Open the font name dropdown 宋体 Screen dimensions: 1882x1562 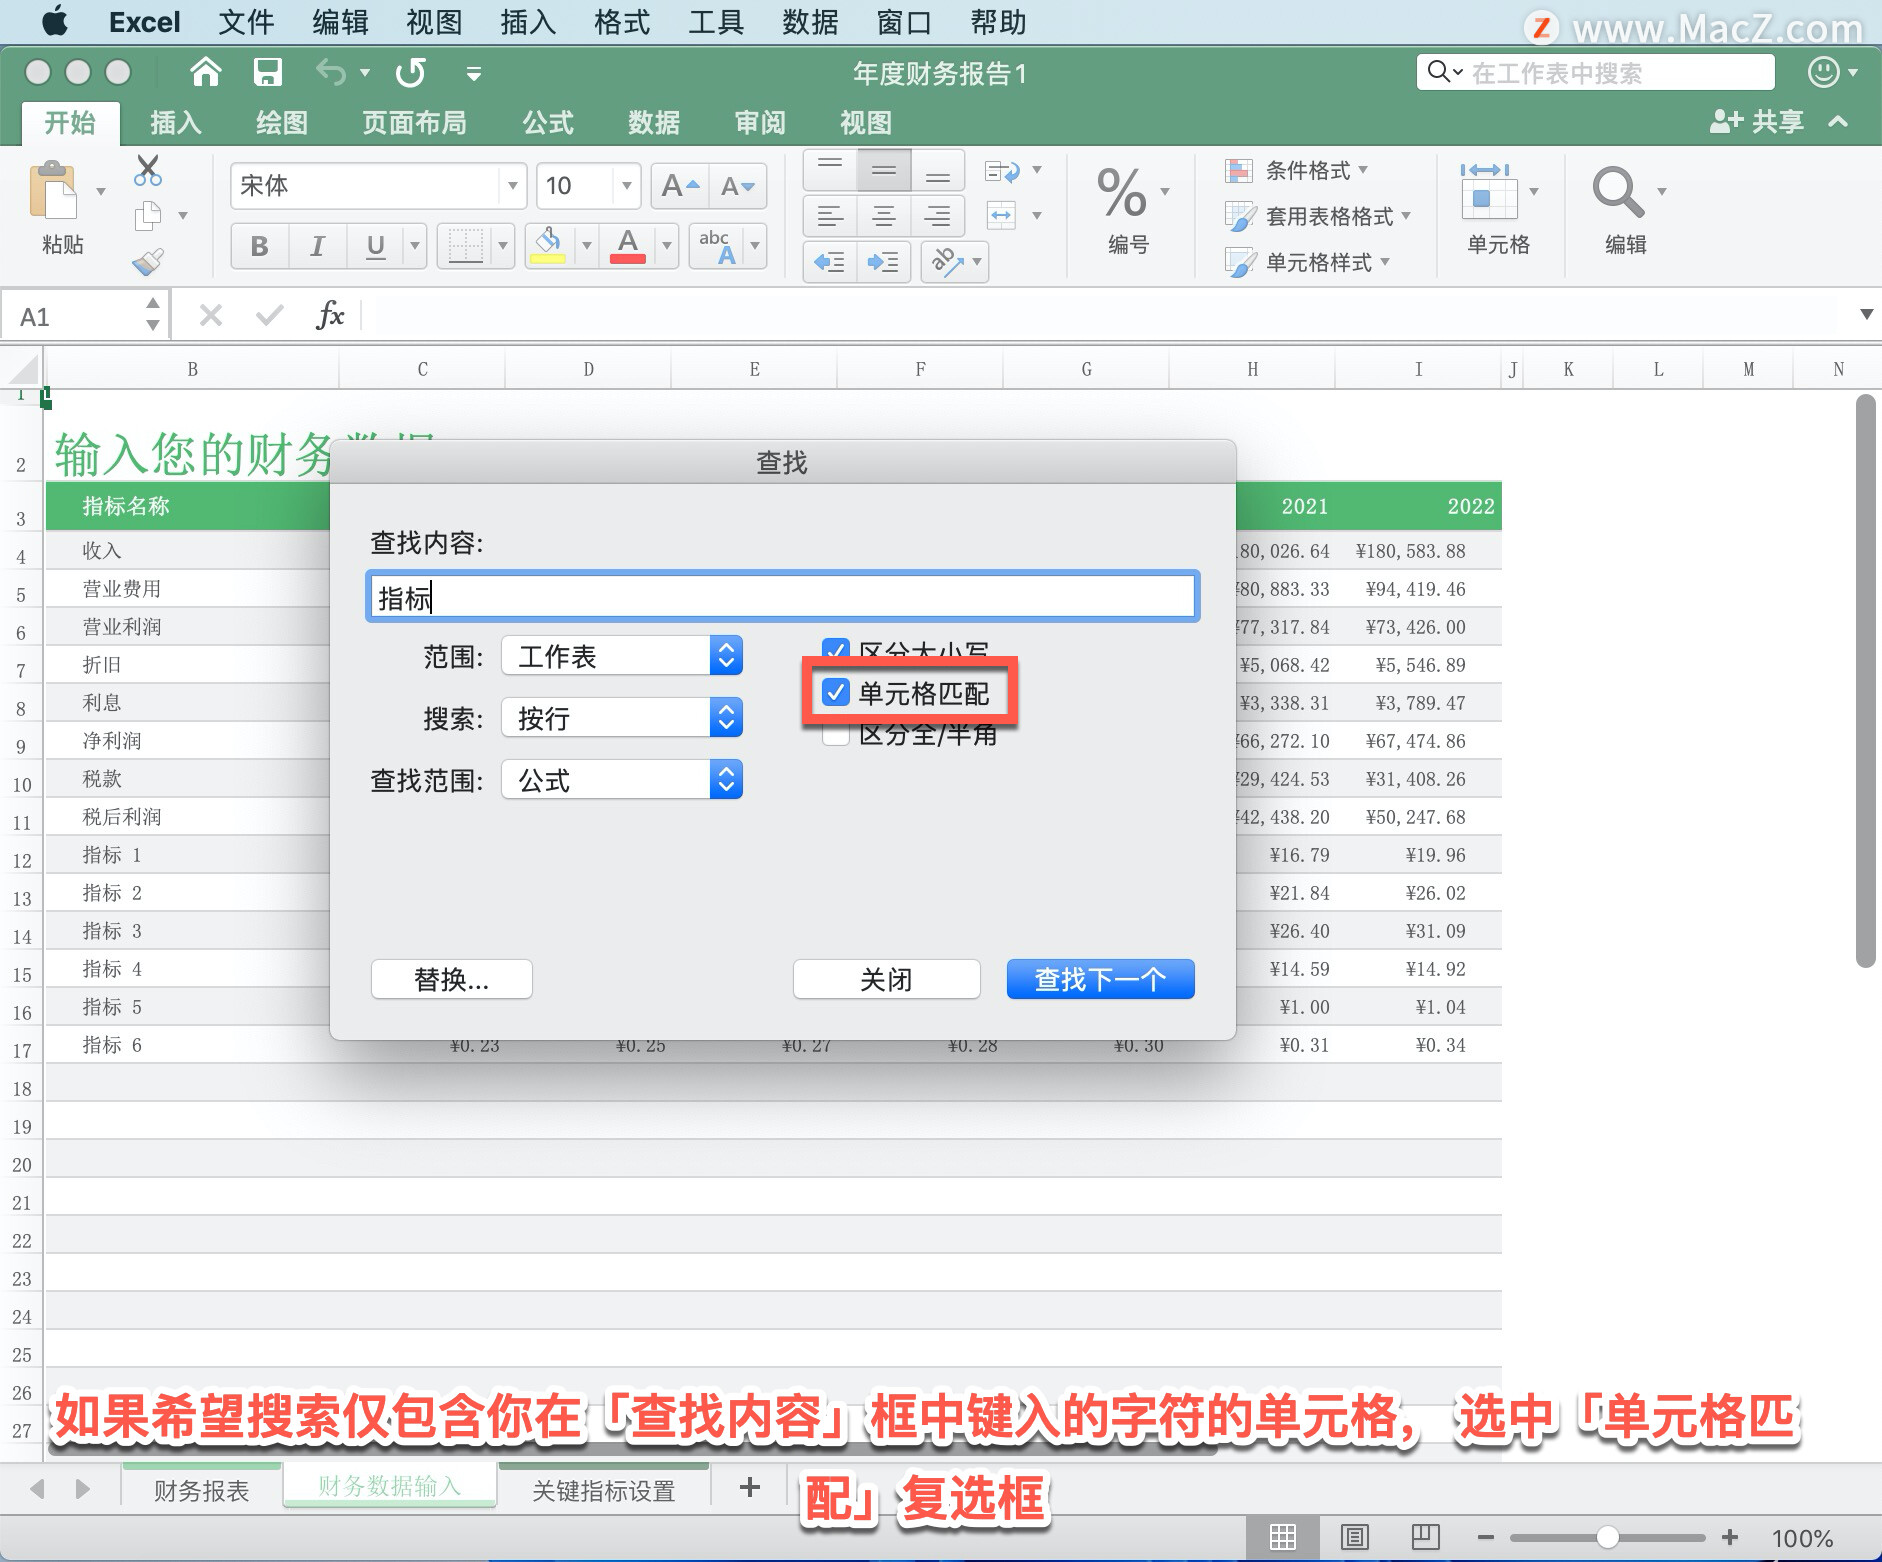512,186
